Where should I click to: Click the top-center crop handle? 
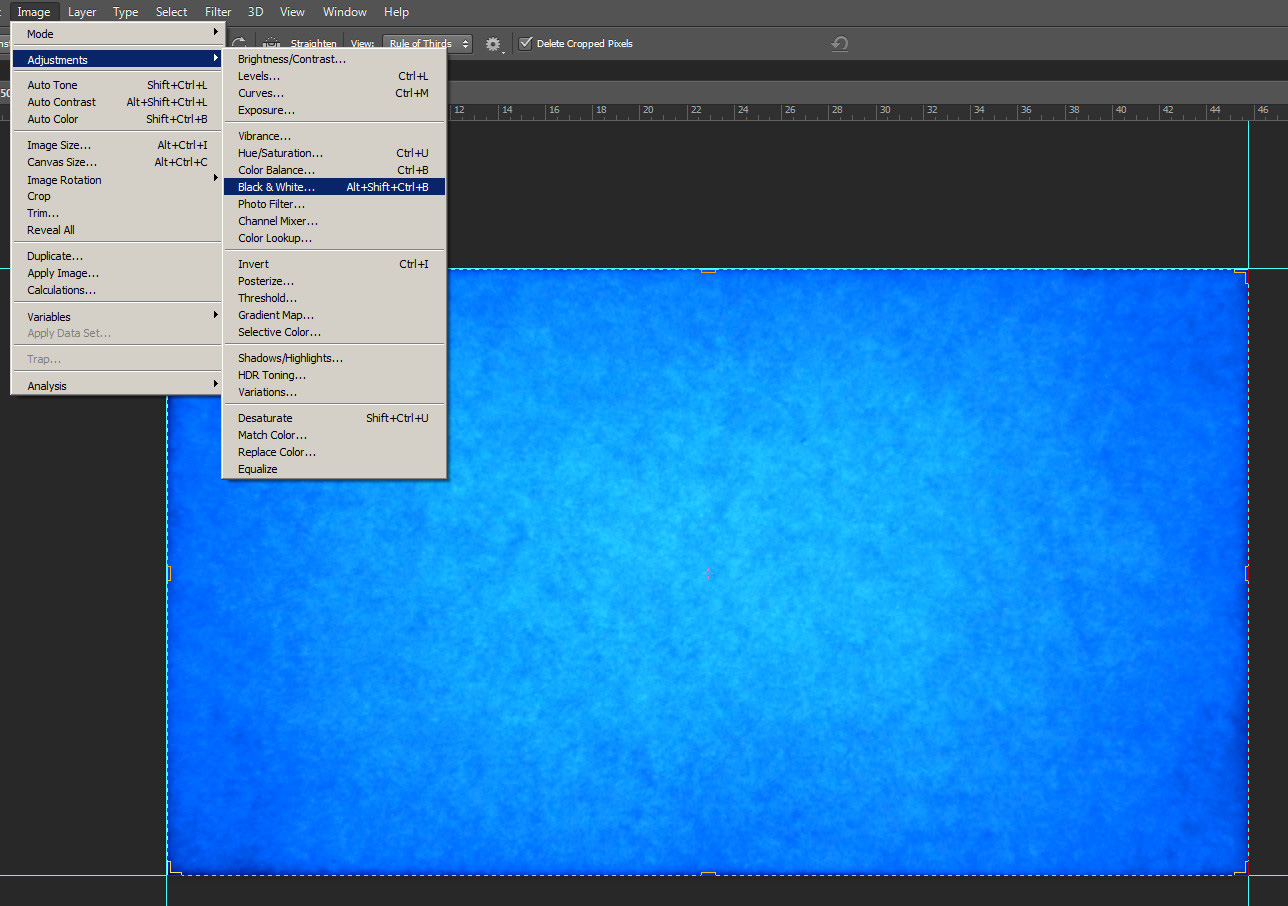click(708, 271)
